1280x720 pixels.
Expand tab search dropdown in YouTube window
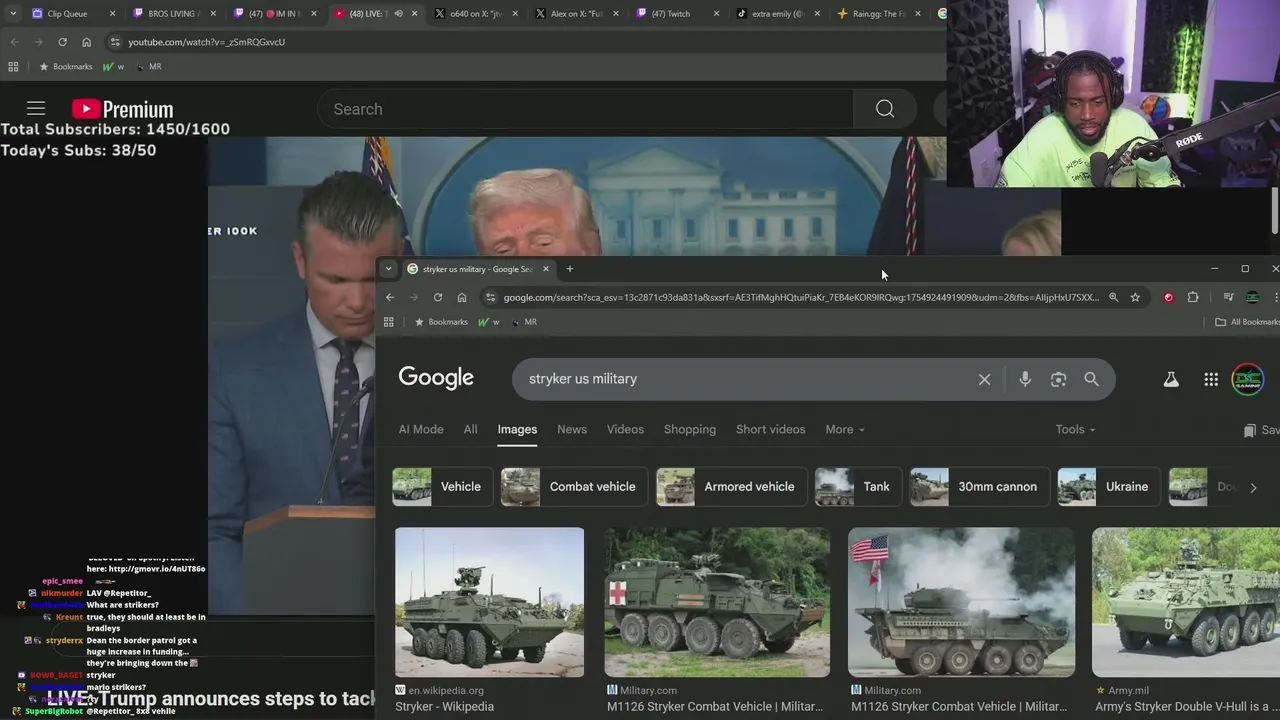click(x=13, y=14)
